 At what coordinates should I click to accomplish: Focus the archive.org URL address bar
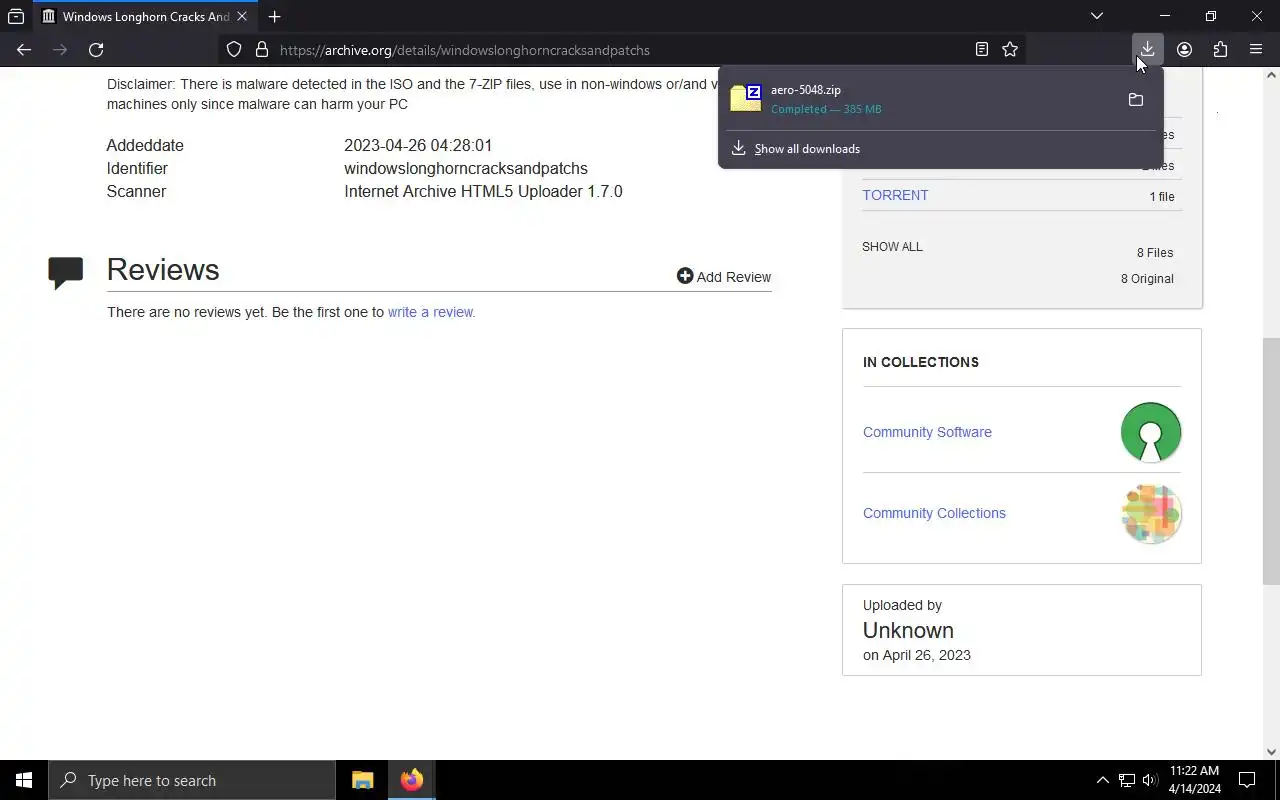(x=620, y=50)
